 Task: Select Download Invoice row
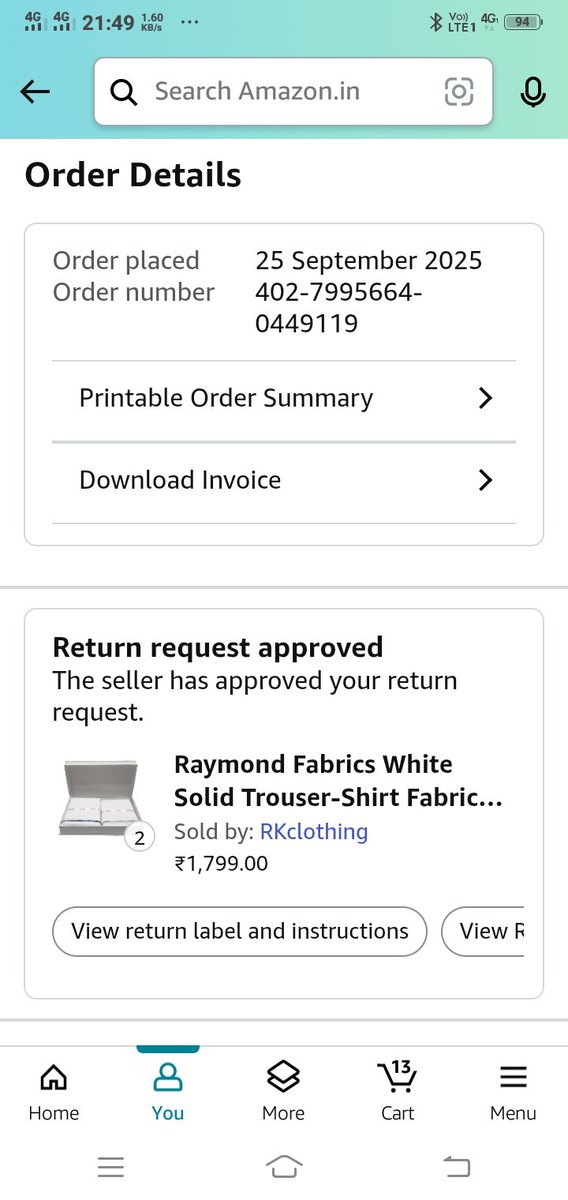coord(284,480)
